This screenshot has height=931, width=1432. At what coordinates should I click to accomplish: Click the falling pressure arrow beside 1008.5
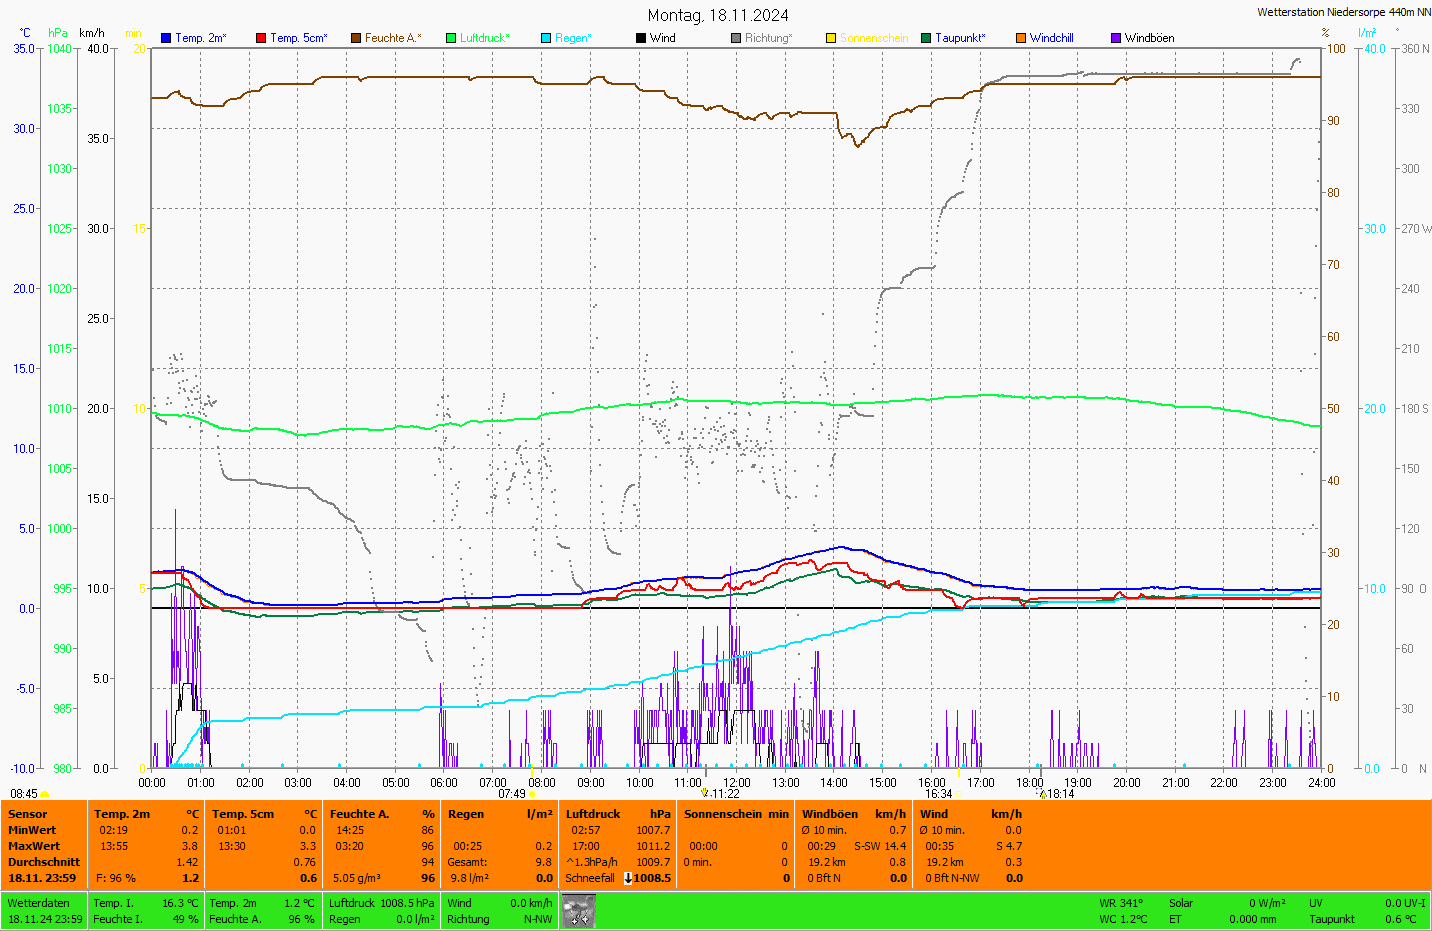tap(628, 878)
